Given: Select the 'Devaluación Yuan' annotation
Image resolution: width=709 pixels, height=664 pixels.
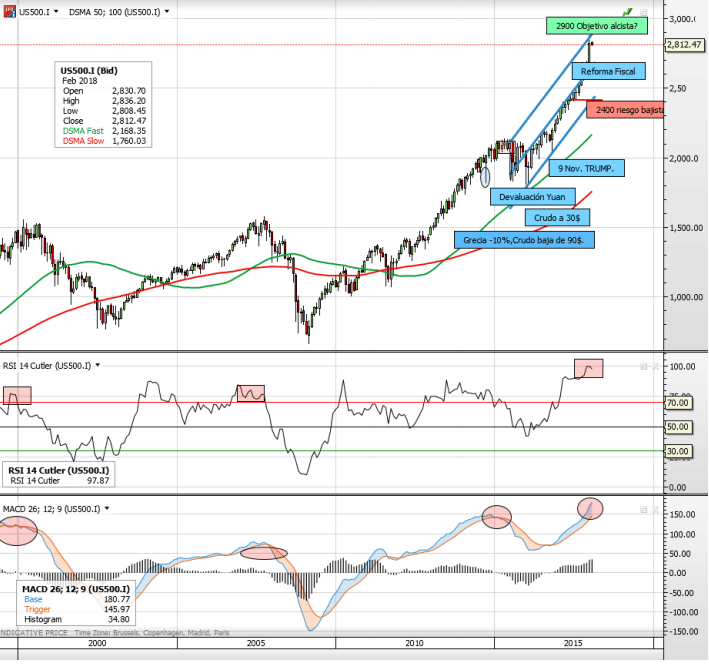Looking at the screenshot, I should (x=533, y=197).
